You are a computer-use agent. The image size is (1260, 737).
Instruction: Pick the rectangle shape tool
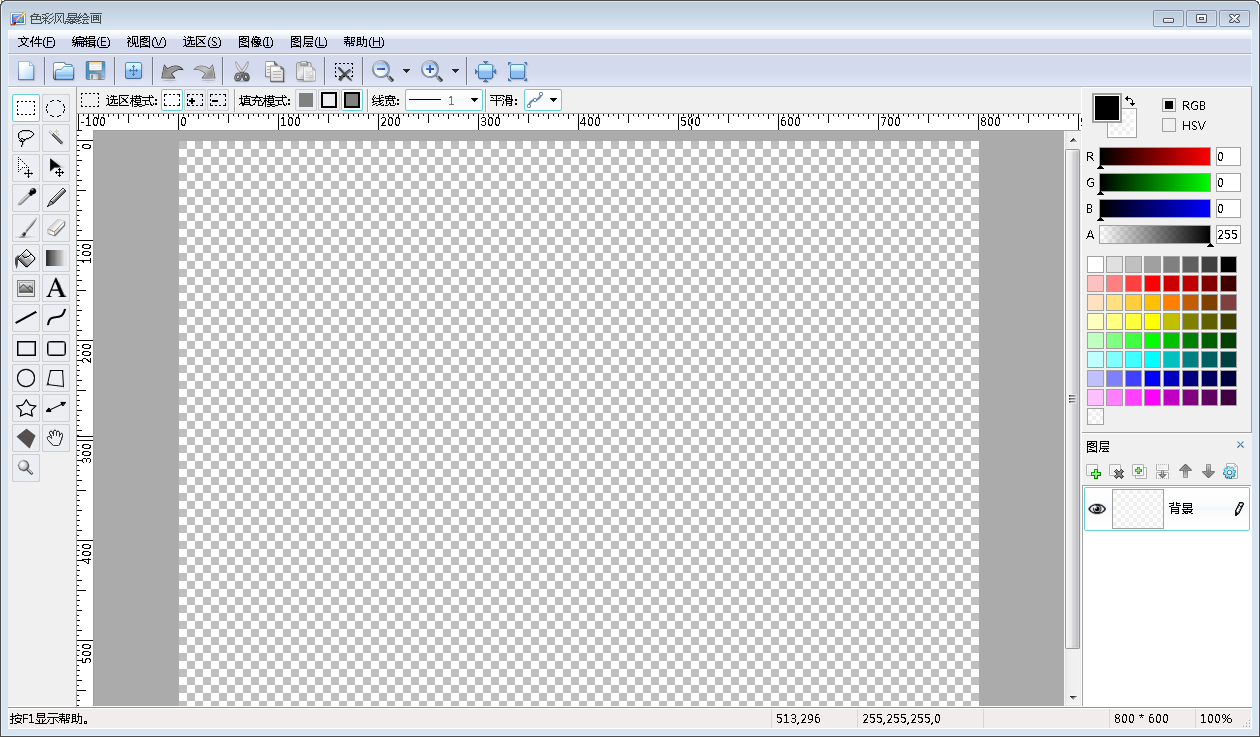coord(27,348)
